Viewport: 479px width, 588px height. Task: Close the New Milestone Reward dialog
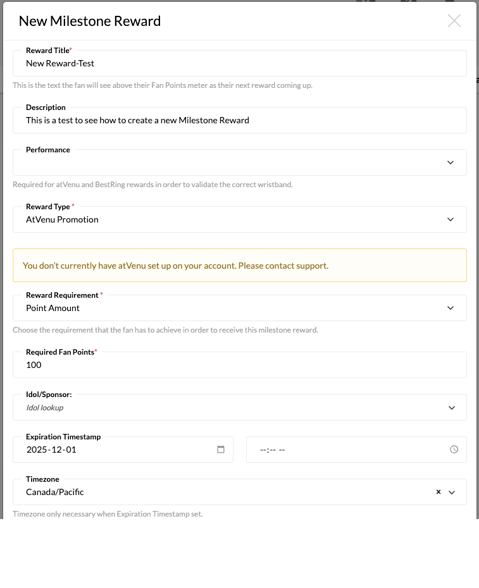tap(454, 21)
